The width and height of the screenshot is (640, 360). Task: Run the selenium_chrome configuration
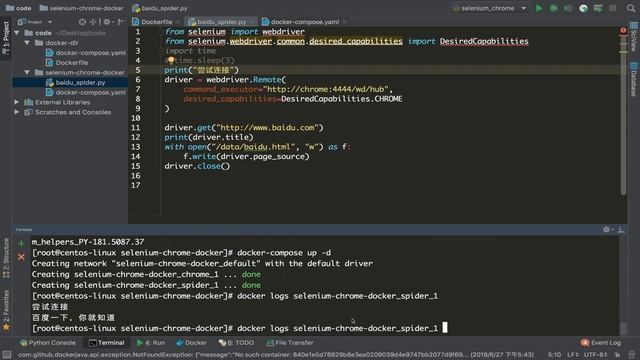(539, 8)
